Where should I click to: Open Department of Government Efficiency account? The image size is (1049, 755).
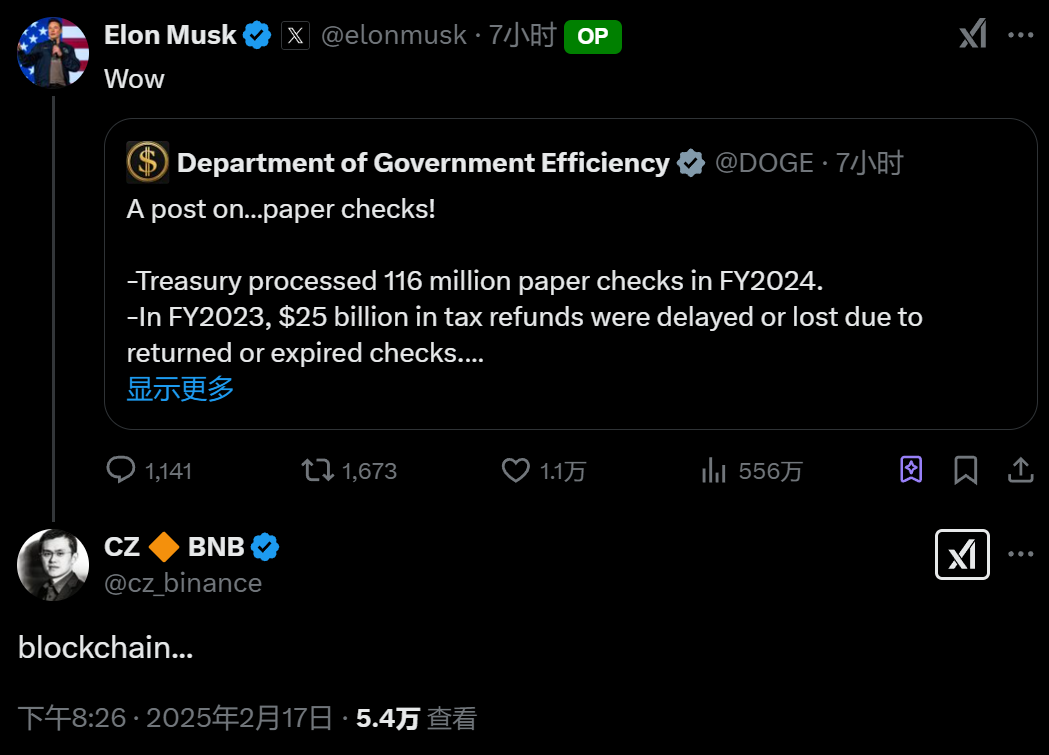click(x=423, y=162)
